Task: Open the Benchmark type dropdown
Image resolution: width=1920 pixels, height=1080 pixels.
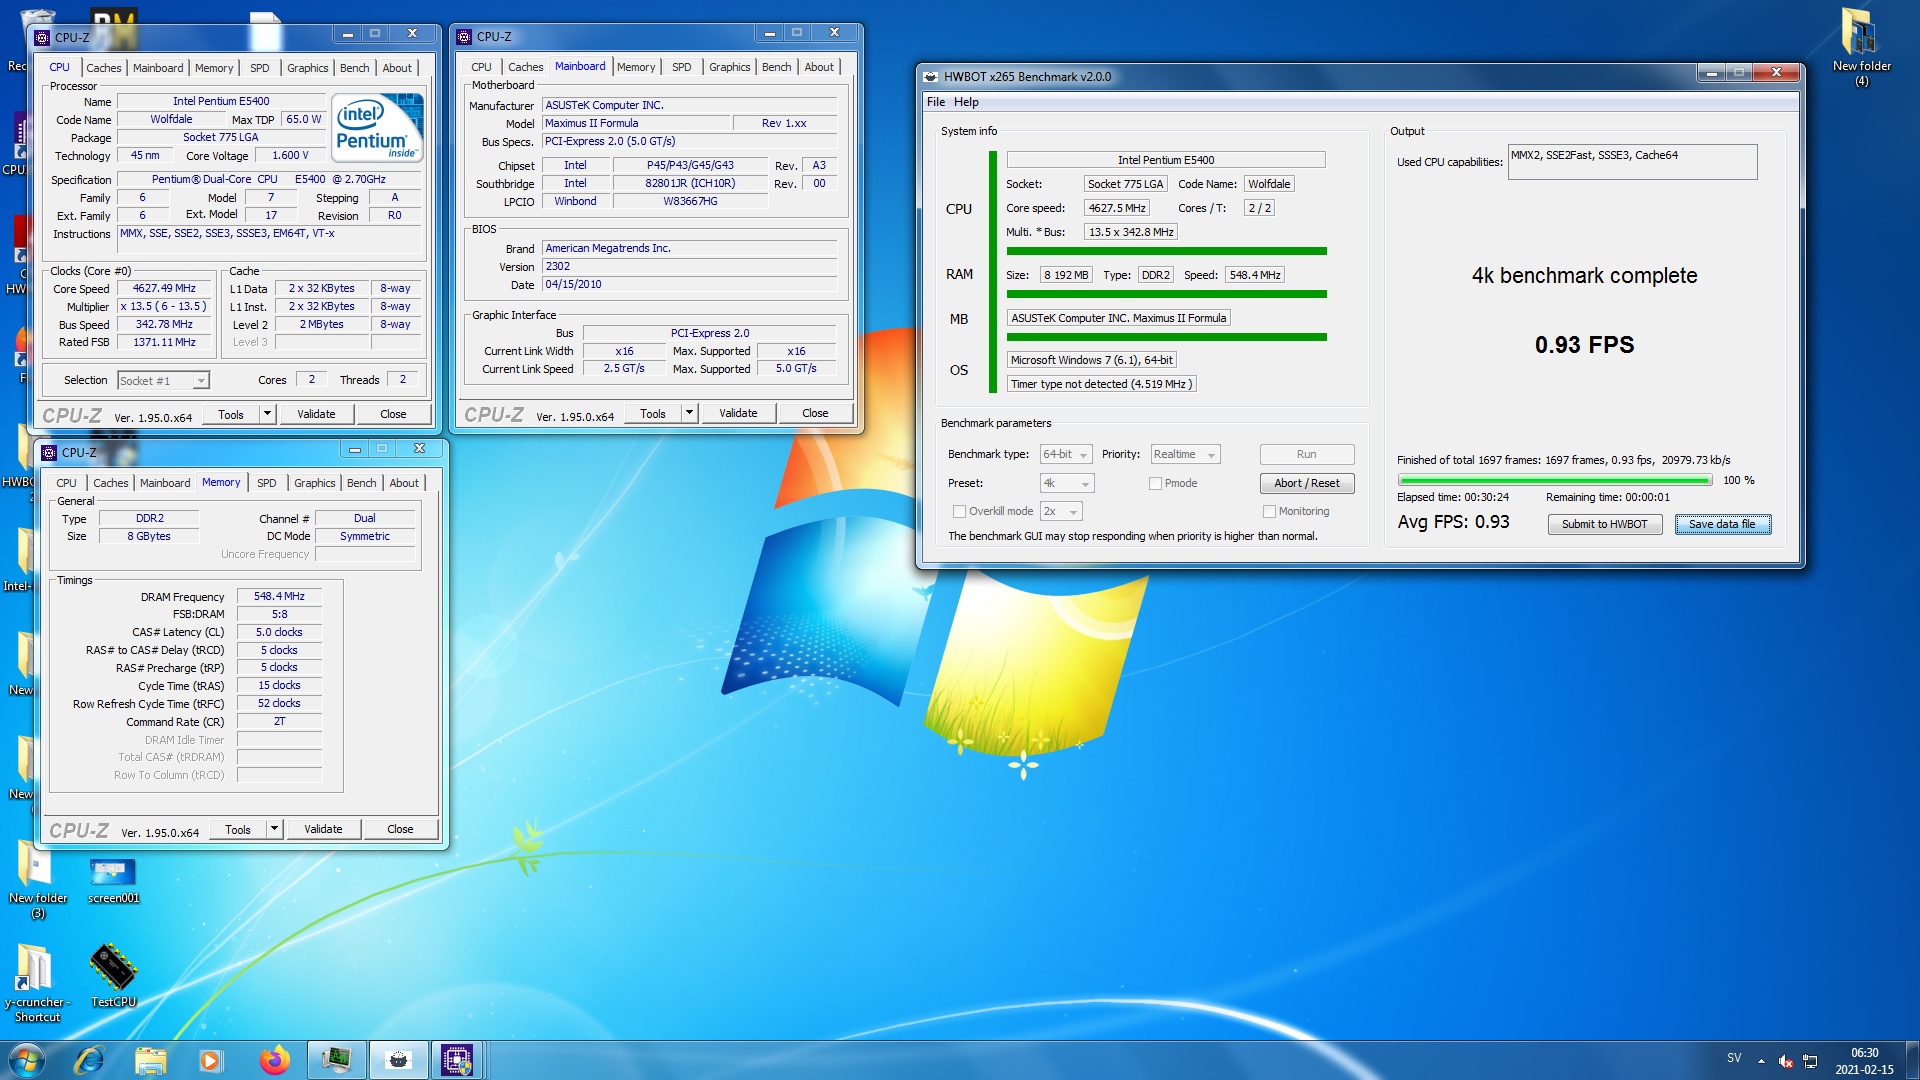Action: pos(1066,454)
